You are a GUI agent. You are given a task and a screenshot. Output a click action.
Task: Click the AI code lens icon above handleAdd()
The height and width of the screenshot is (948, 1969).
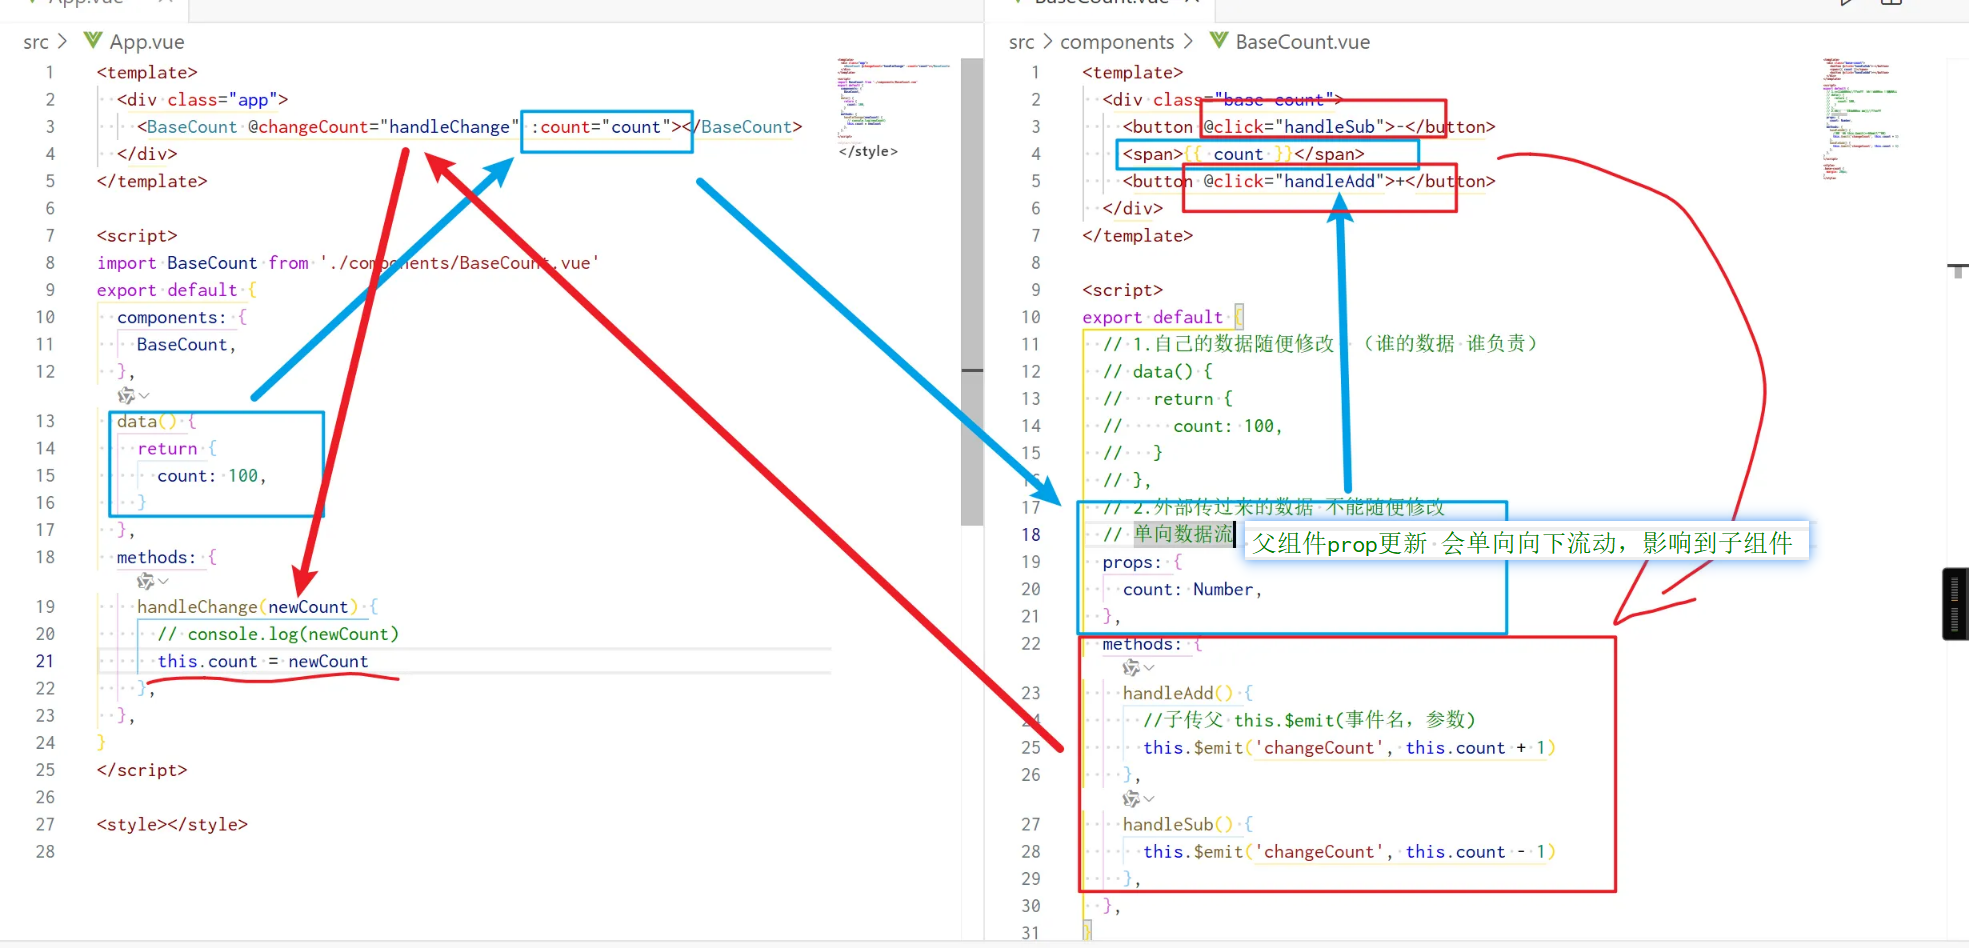pyautogui.click(x=1131, y=668)
